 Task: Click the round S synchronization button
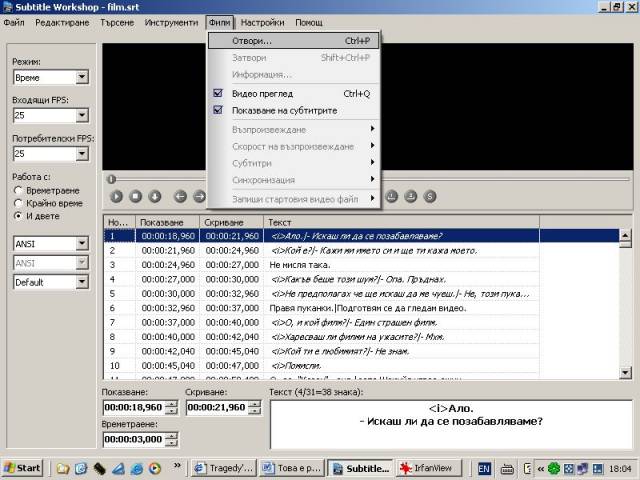429,196
